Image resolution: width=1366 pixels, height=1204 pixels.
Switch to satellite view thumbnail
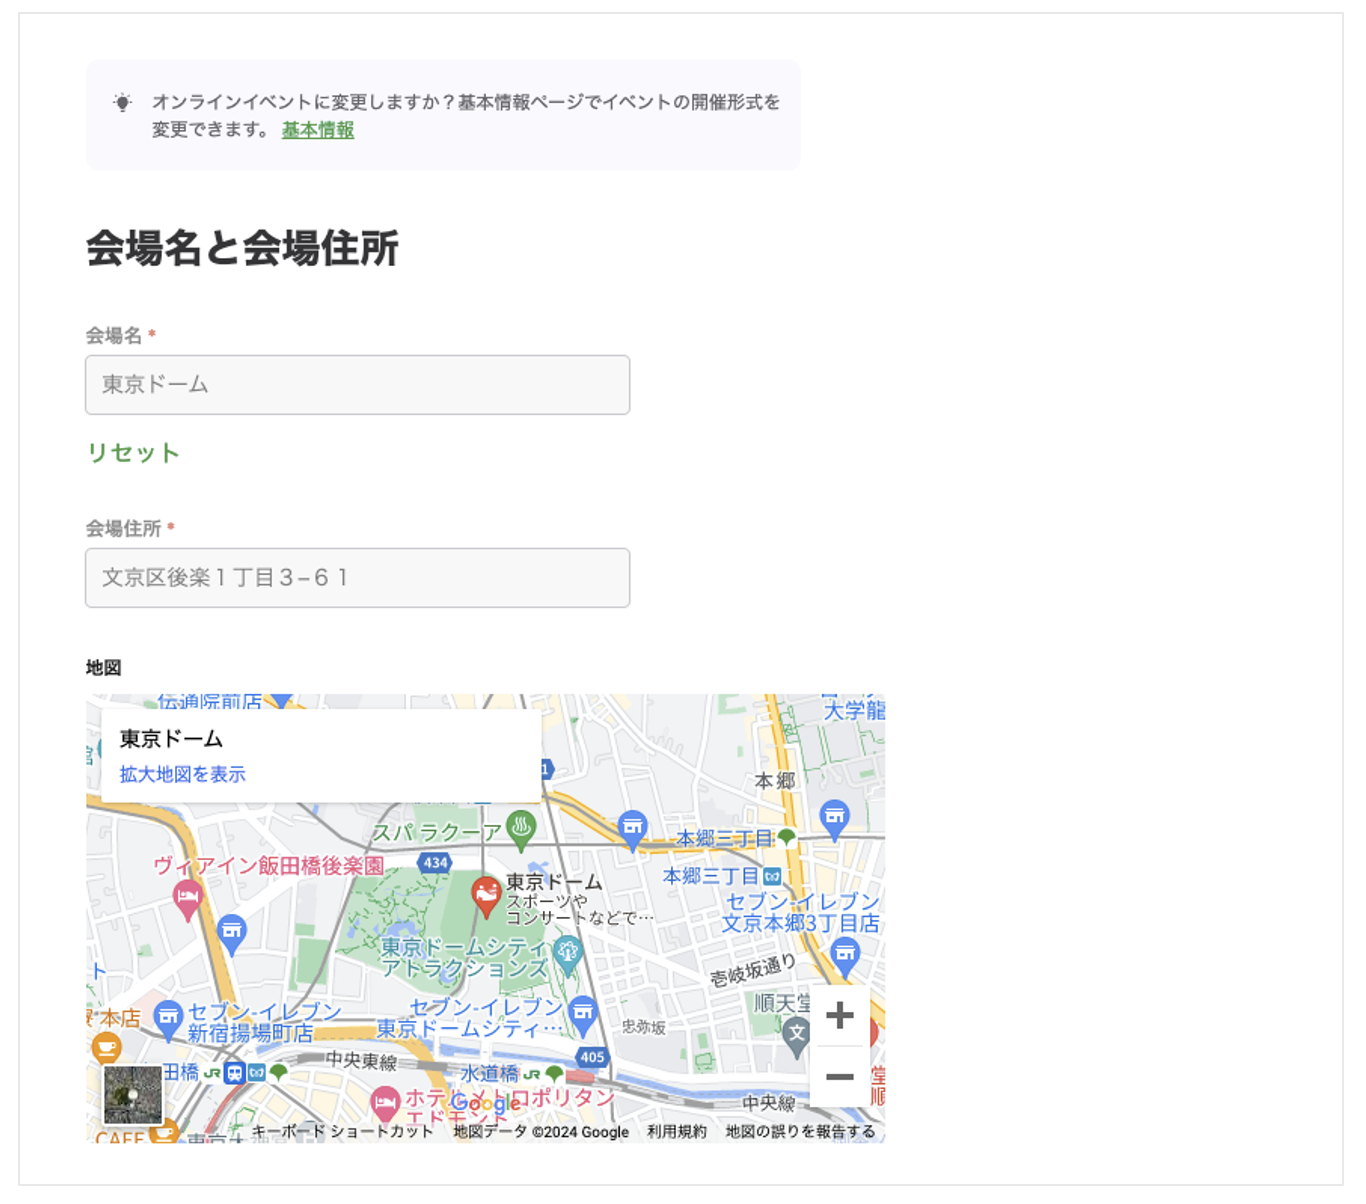[132, 1095]
